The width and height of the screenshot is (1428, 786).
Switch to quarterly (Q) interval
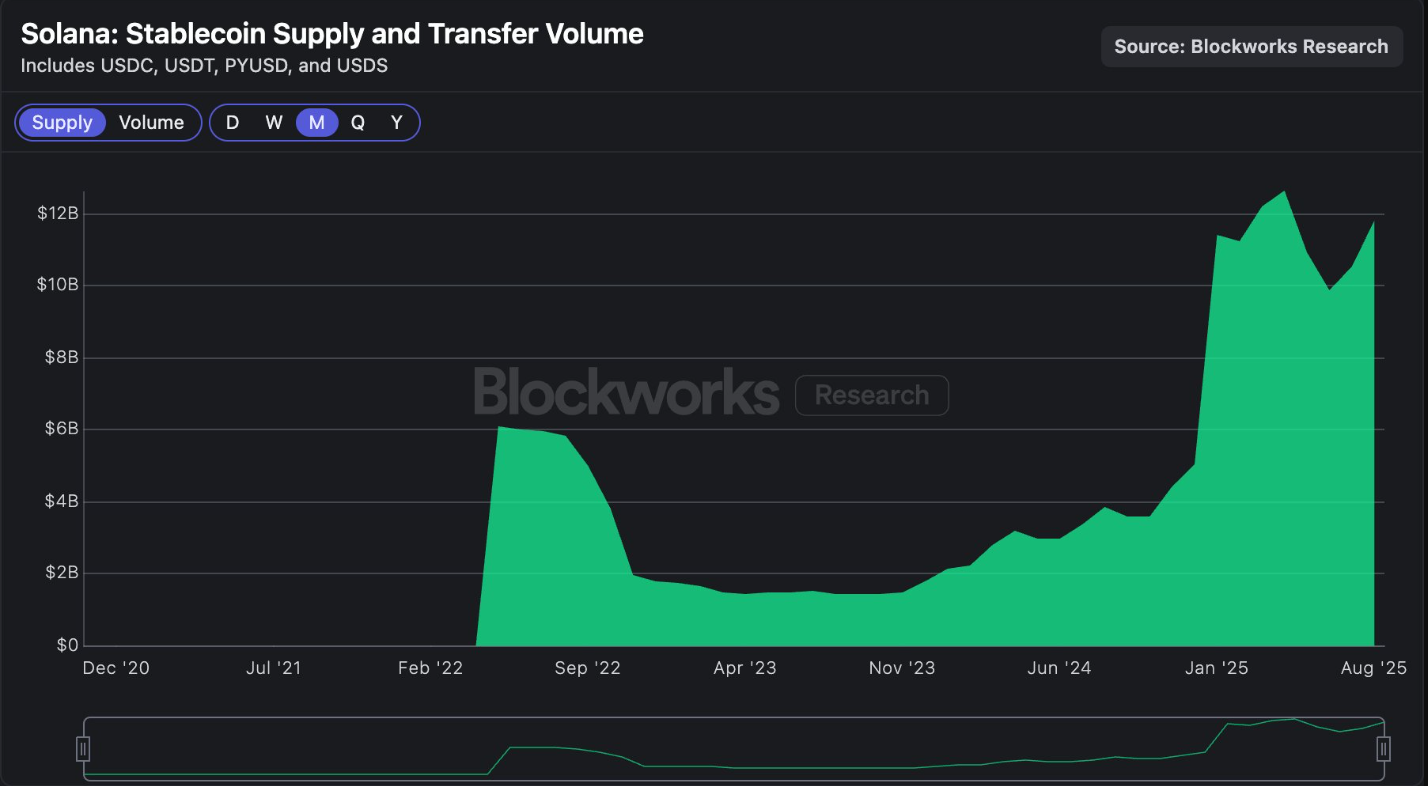(357, 123)
